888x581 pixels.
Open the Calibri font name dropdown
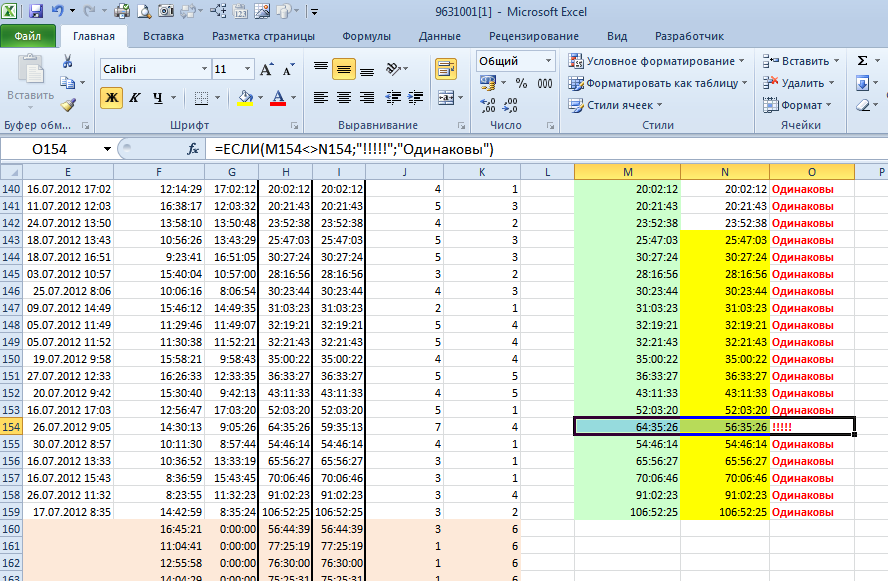coord(204,69)
